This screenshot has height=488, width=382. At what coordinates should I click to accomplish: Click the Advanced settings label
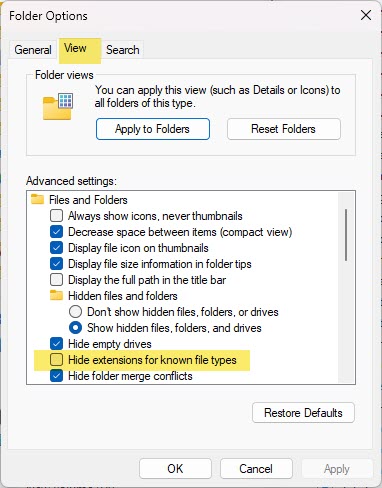71,181
